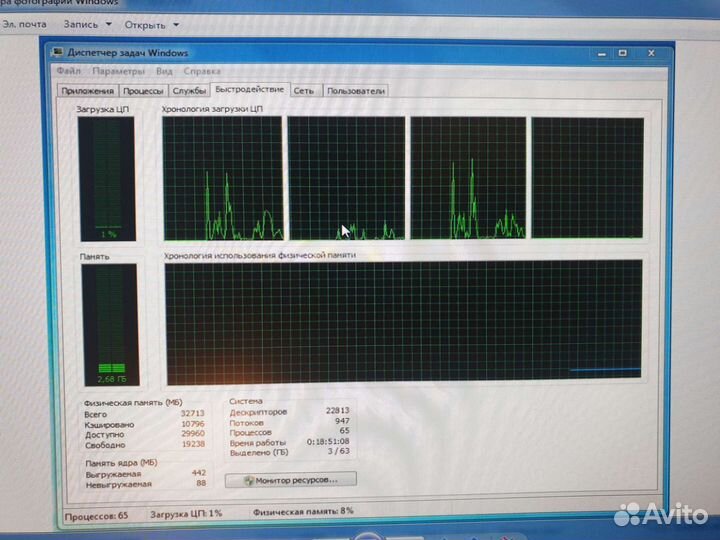720x540 pixels.
Task: Open the Запись dropdown in photo viewer
Action: coord(87,24)
